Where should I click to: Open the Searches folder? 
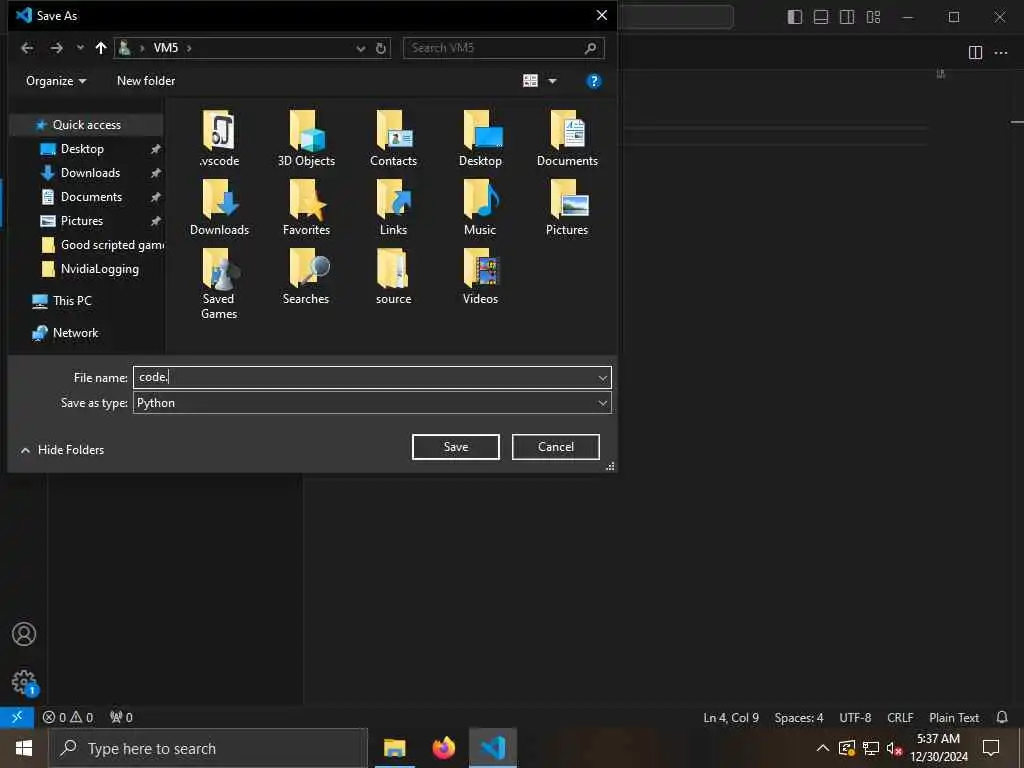point(306,277)
